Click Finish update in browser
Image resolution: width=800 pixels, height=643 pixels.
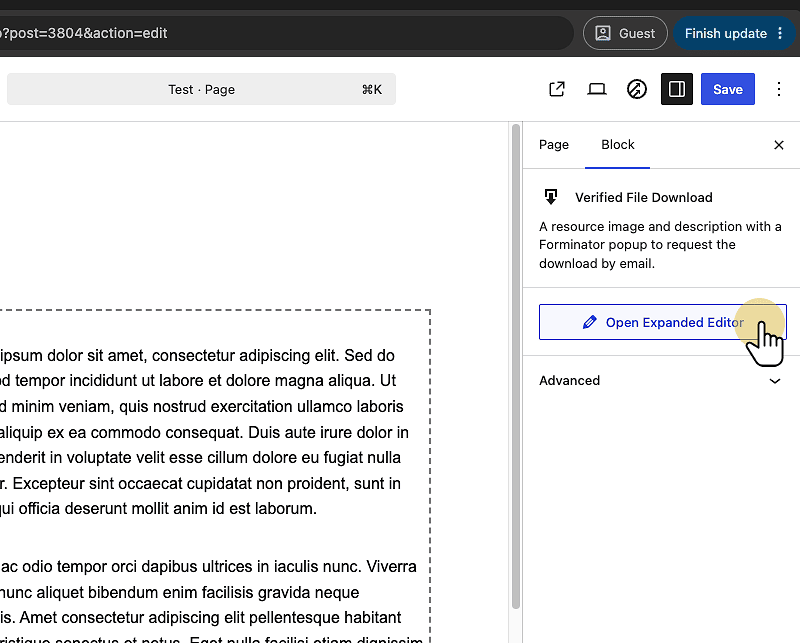[726, 33]
